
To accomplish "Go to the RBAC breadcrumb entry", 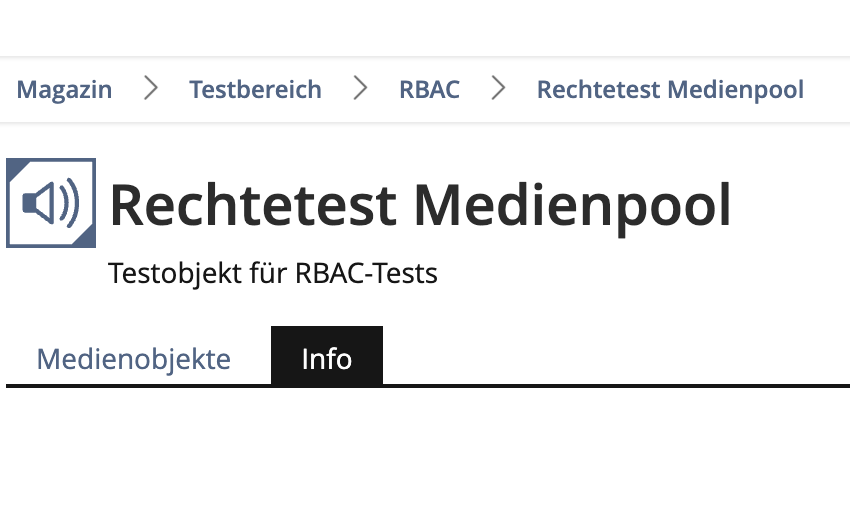I will [x=429, y=90].
